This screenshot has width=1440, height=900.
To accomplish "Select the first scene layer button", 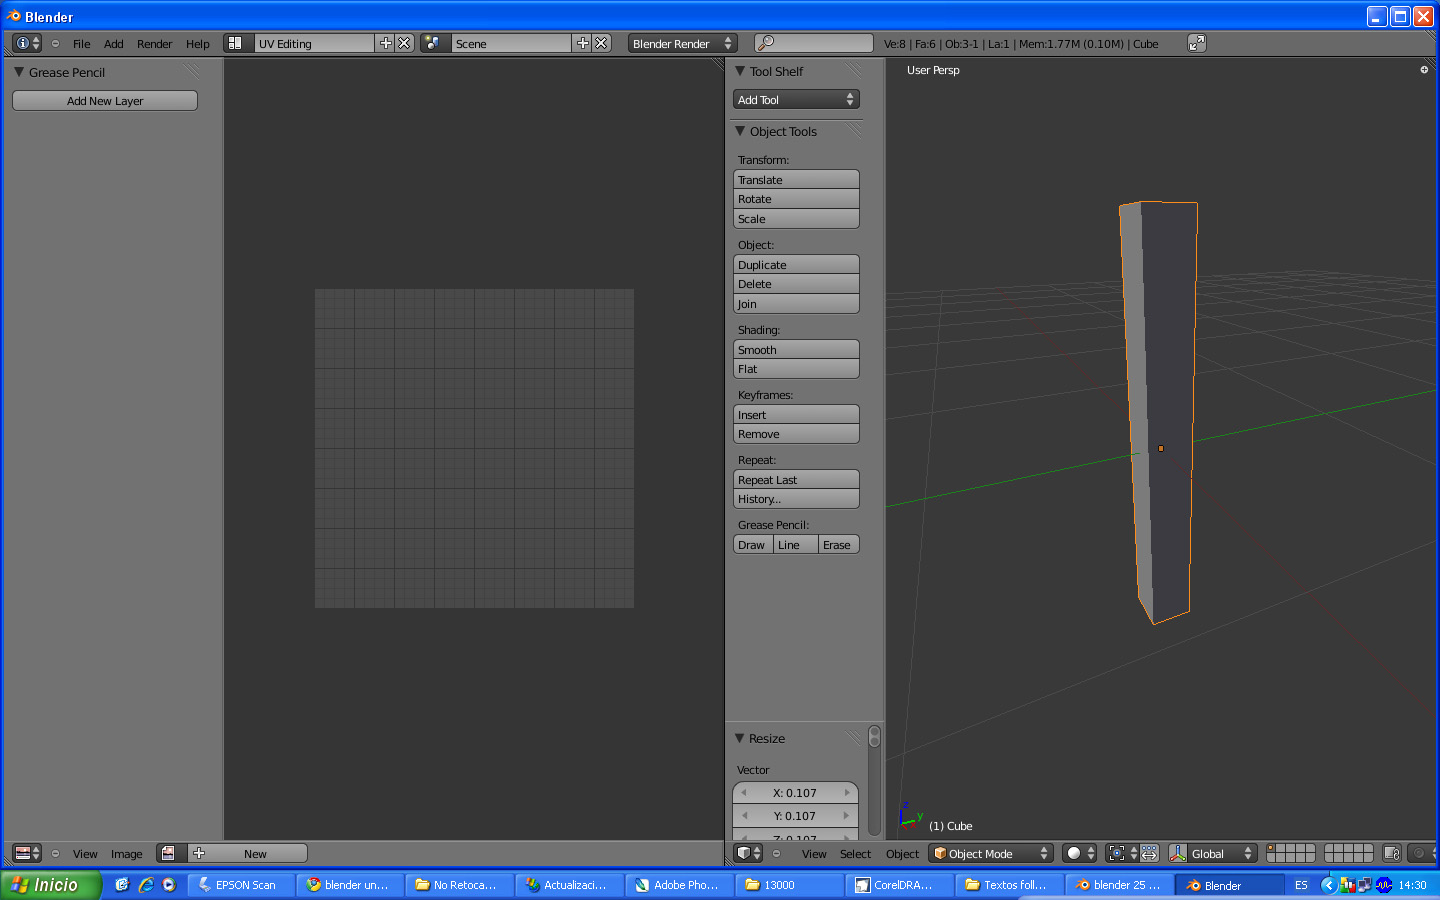I will [x=1272, y=849].
